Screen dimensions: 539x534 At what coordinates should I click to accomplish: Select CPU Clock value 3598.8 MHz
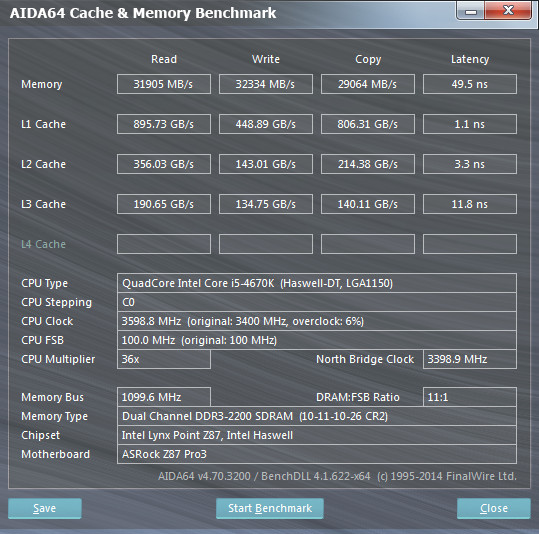click(317, 321)
